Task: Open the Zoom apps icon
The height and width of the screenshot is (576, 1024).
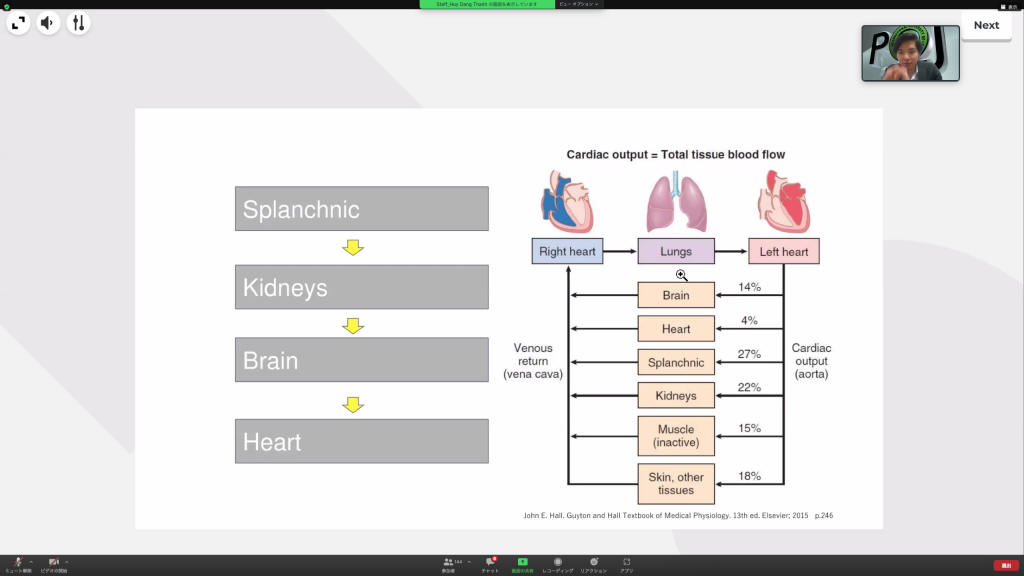Action: coord(626,563)
